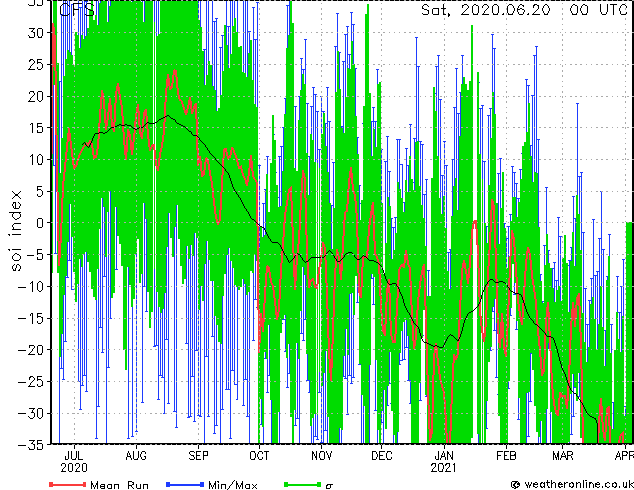Click the blue Min/Max legend line
The height and width of the screenshot is (490, 634).
click(185, 484)
